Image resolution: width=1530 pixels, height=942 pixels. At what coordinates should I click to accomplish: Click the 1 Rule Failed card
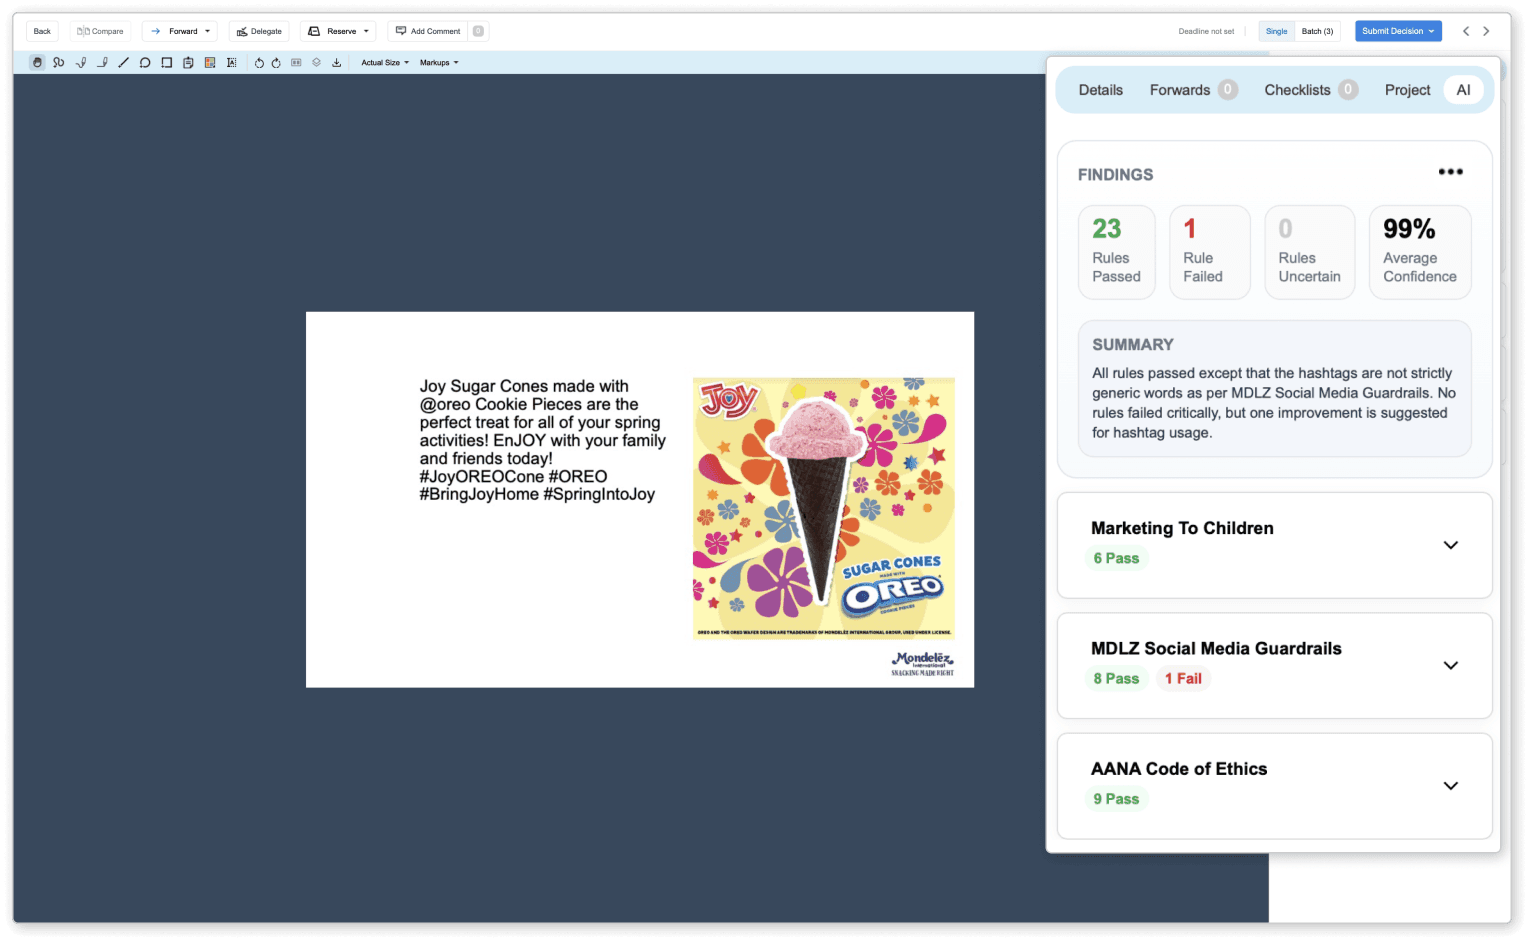coord(1209,252)
